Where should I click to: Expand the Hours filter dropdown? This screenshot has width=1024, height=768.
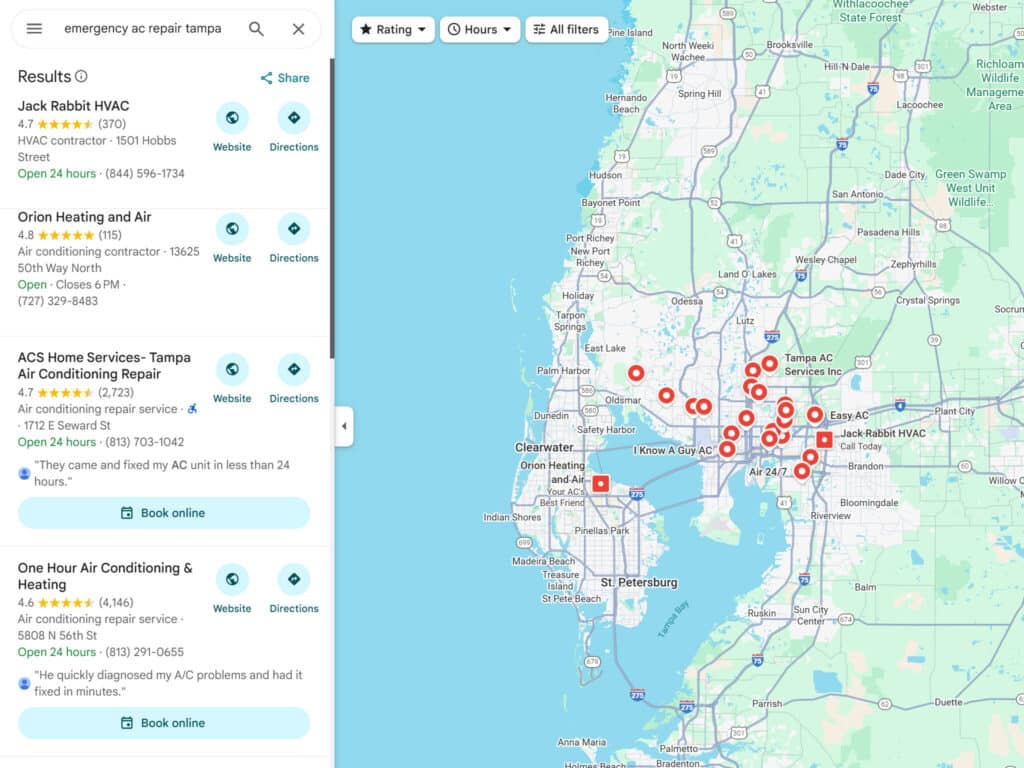coord(480,30)
